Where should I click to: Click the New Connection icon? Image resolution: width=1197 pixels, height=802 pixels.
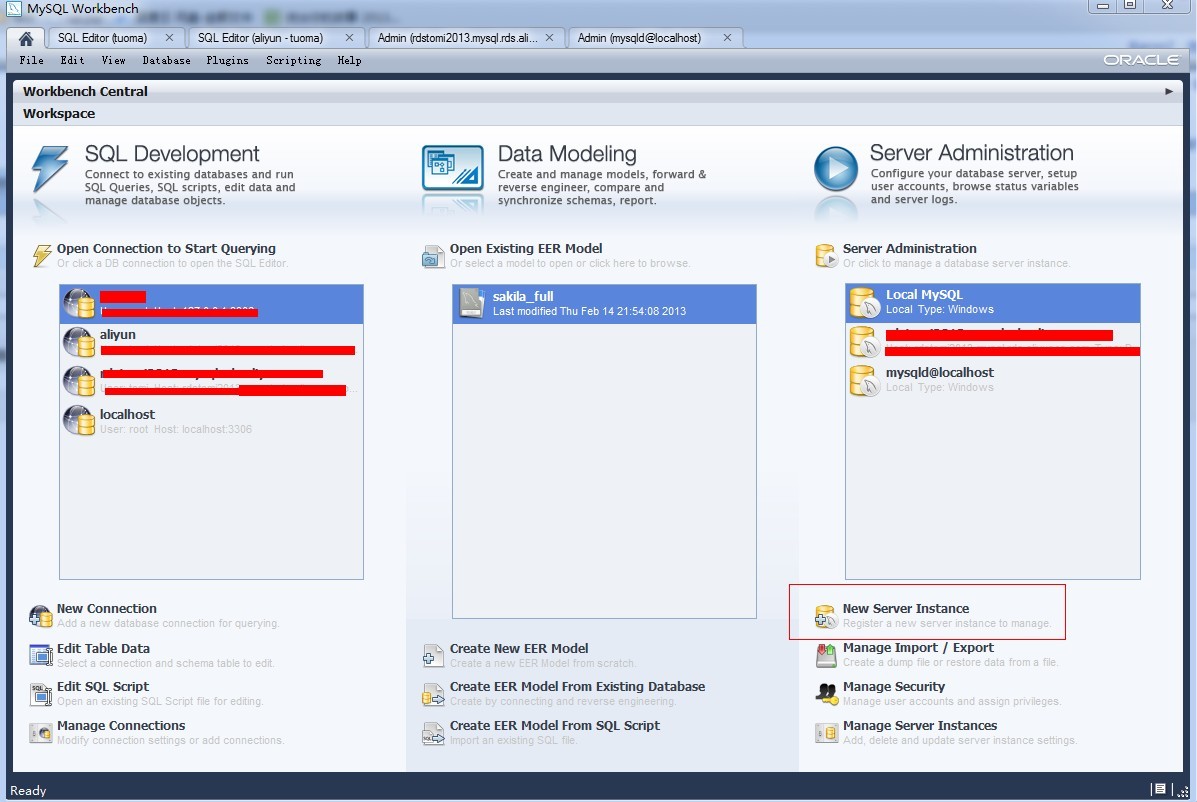click(40, 616)
